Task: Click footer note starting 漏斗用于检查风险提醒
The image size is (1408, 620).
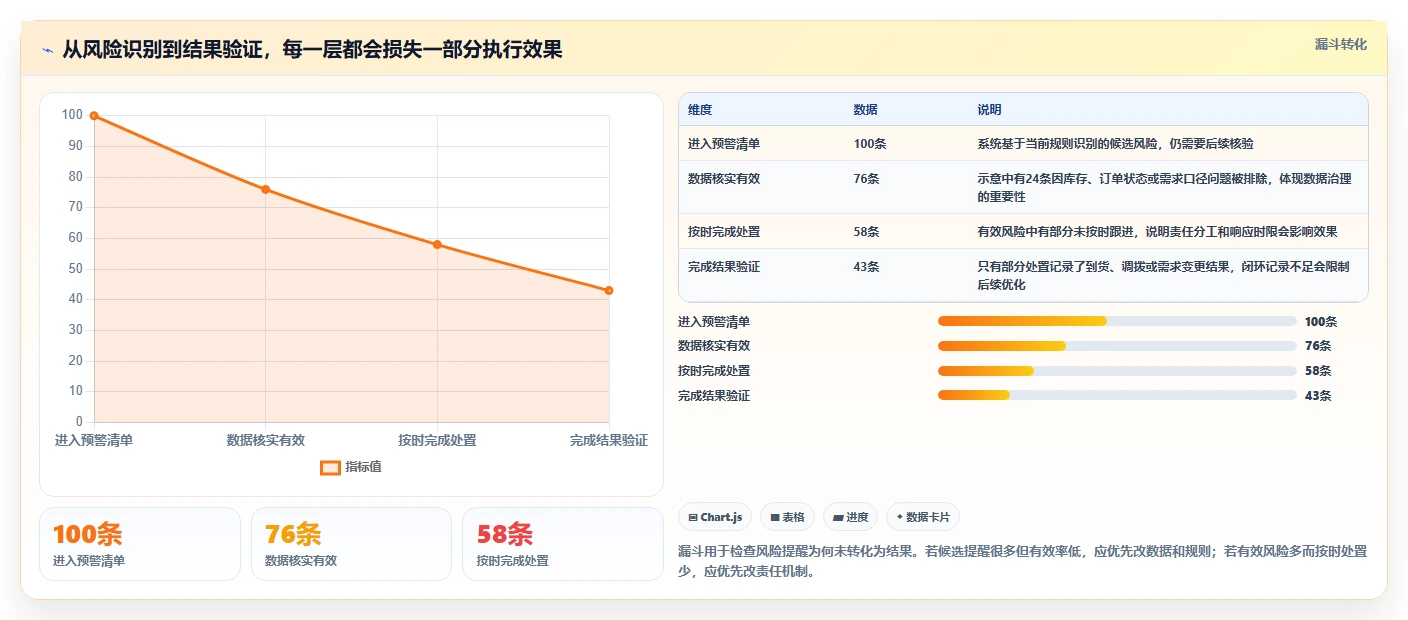Action: (x=1022, y=563)
